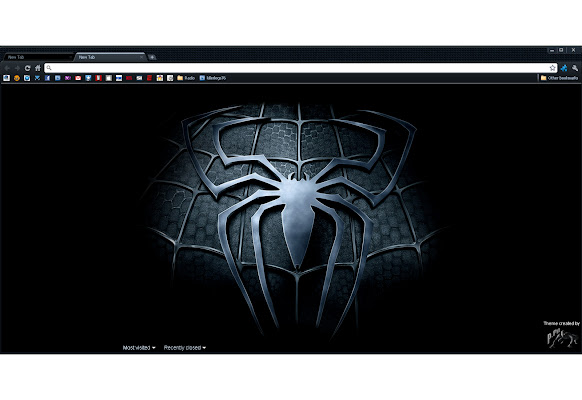Open the Radio bookmarks folder
Image resolution: width=582 pixels, height=400 pixels.
click(x=186, y=78)
